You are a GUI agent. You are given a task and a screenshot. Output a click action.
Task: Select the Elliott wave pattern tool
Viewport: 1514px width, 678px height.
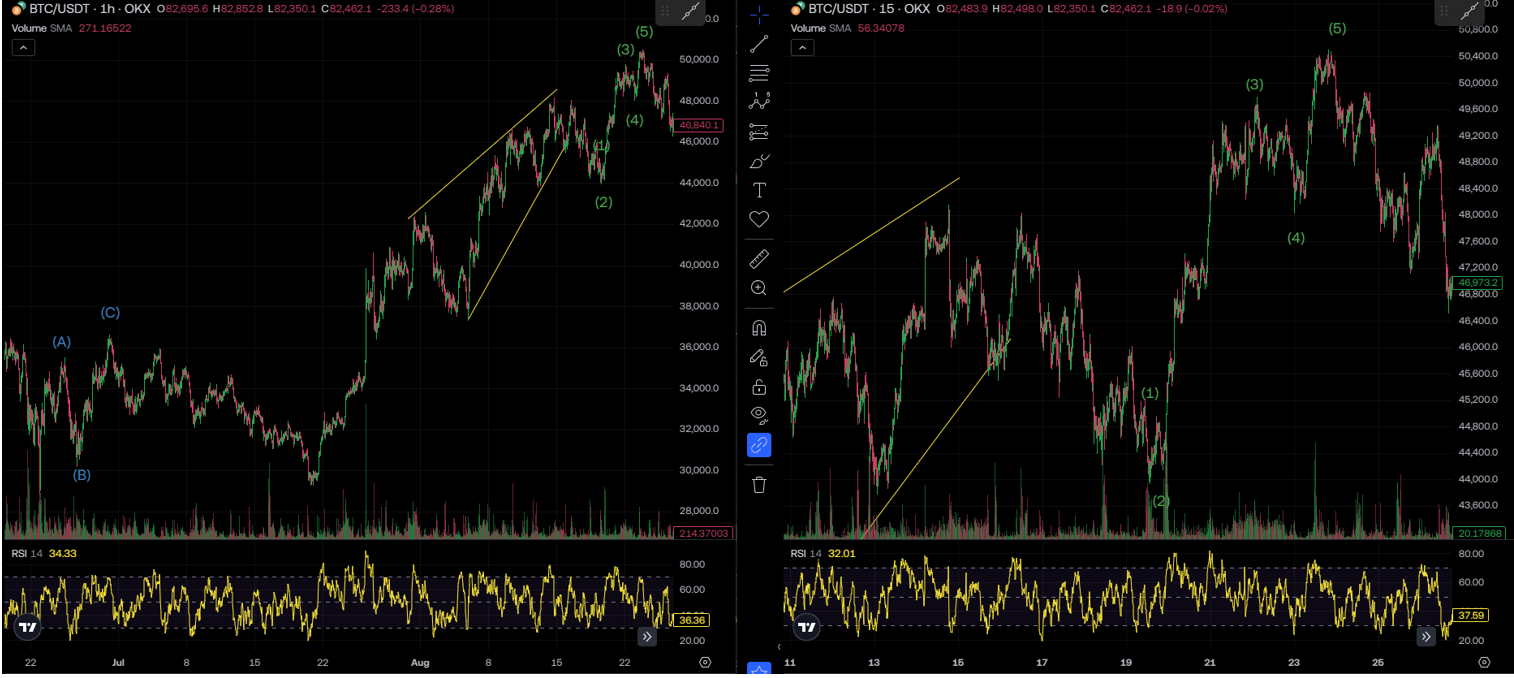coord(759,101)
